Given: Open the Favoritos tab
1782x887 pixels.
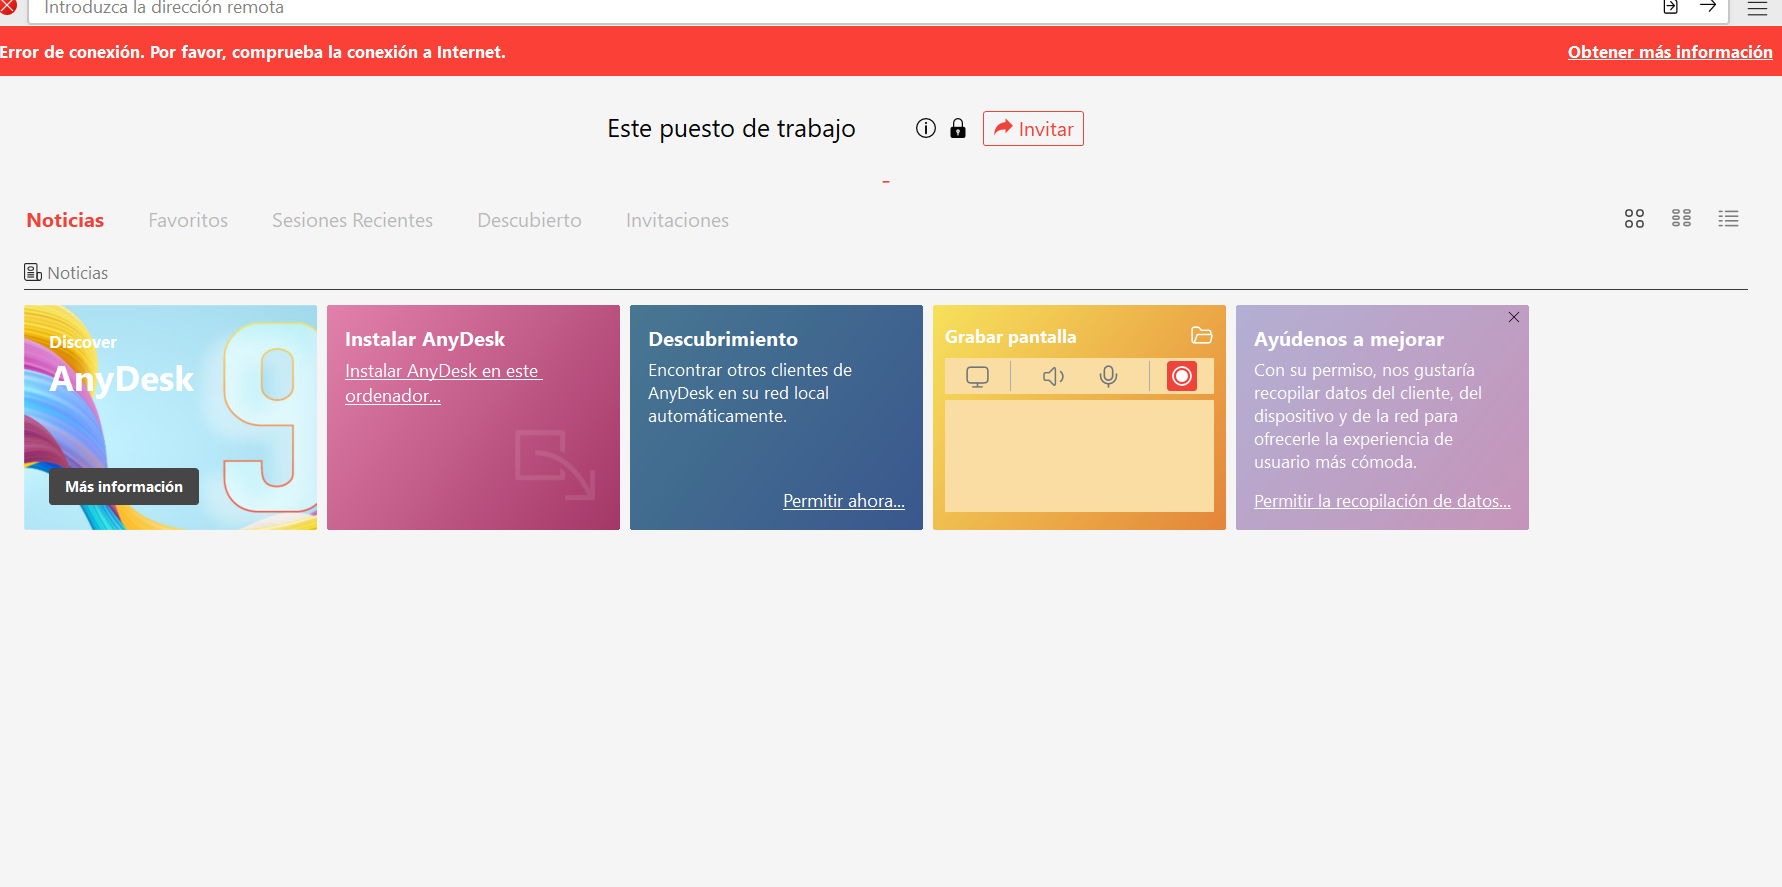Looking at the screenshot, I should [188, 220].
